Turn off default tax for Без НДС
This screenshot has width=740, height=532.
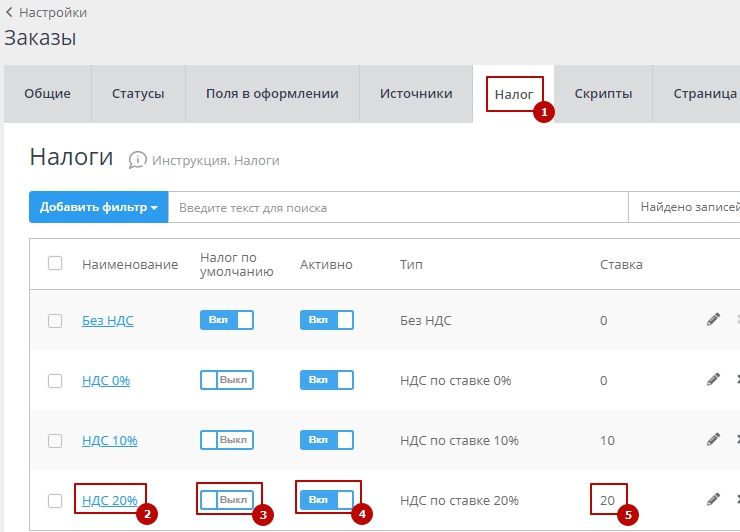coord(227,320)
